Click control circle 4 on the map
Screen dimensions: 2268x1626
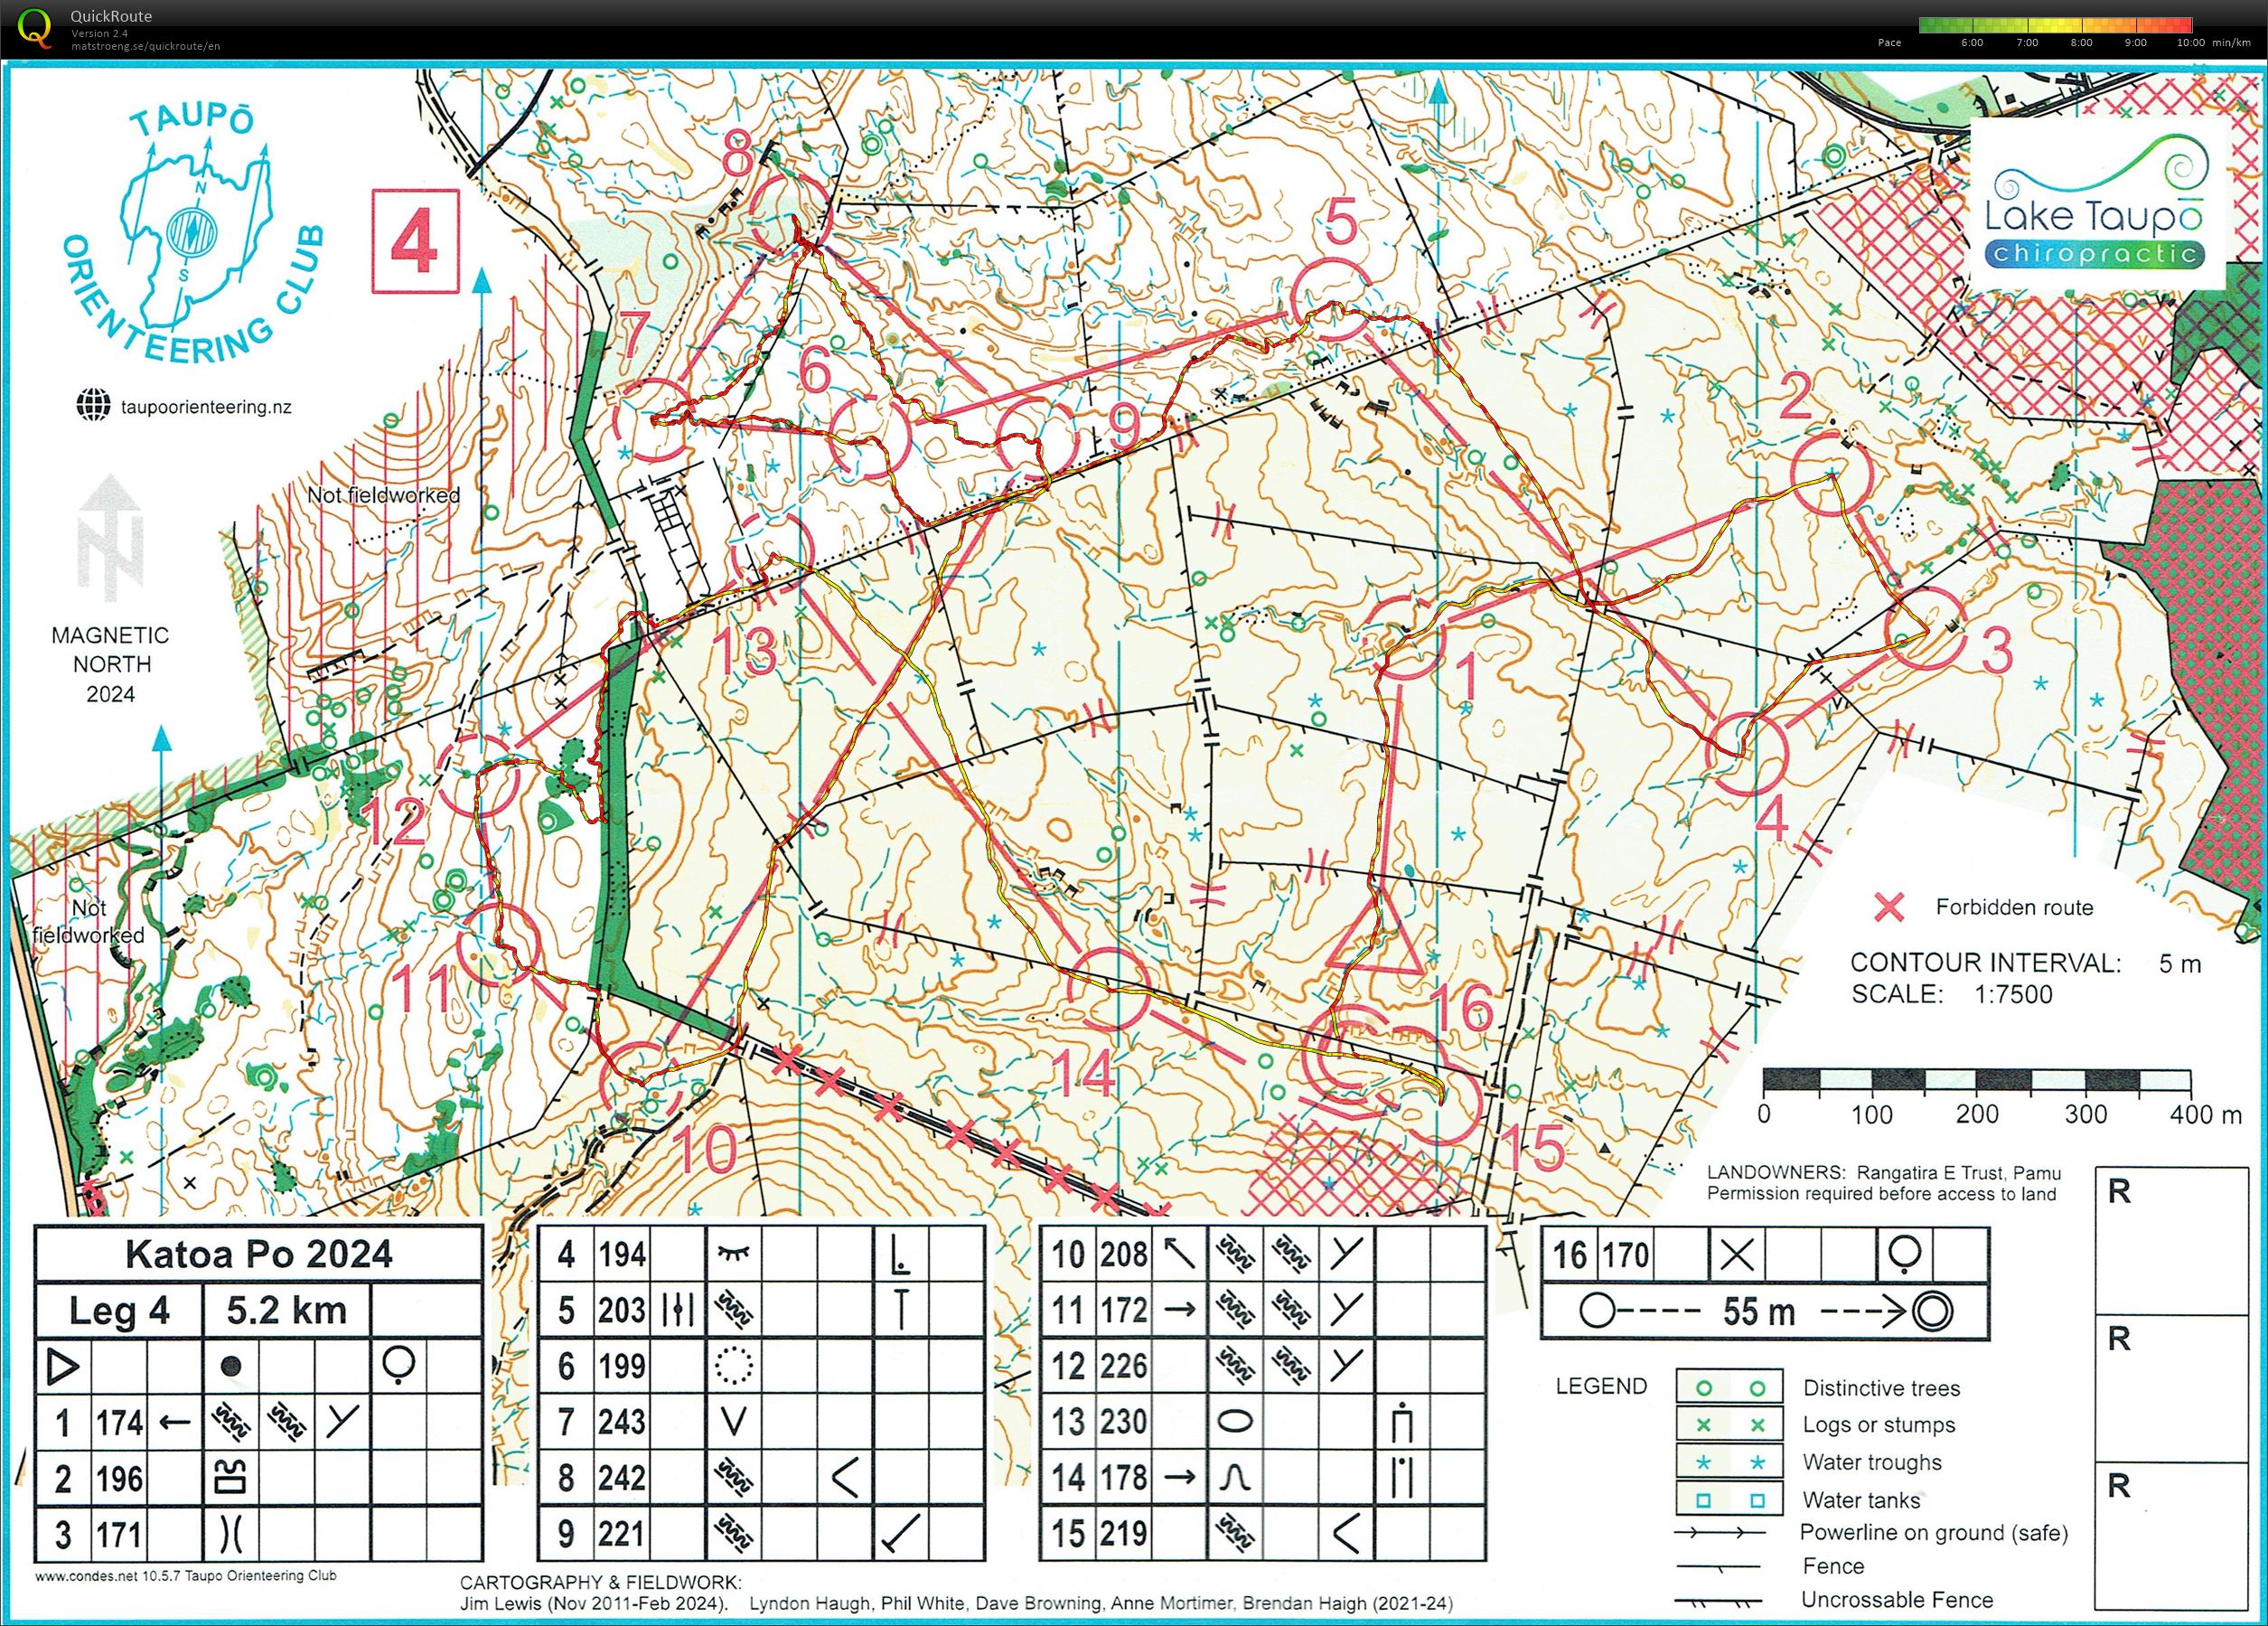point(1746,755)
